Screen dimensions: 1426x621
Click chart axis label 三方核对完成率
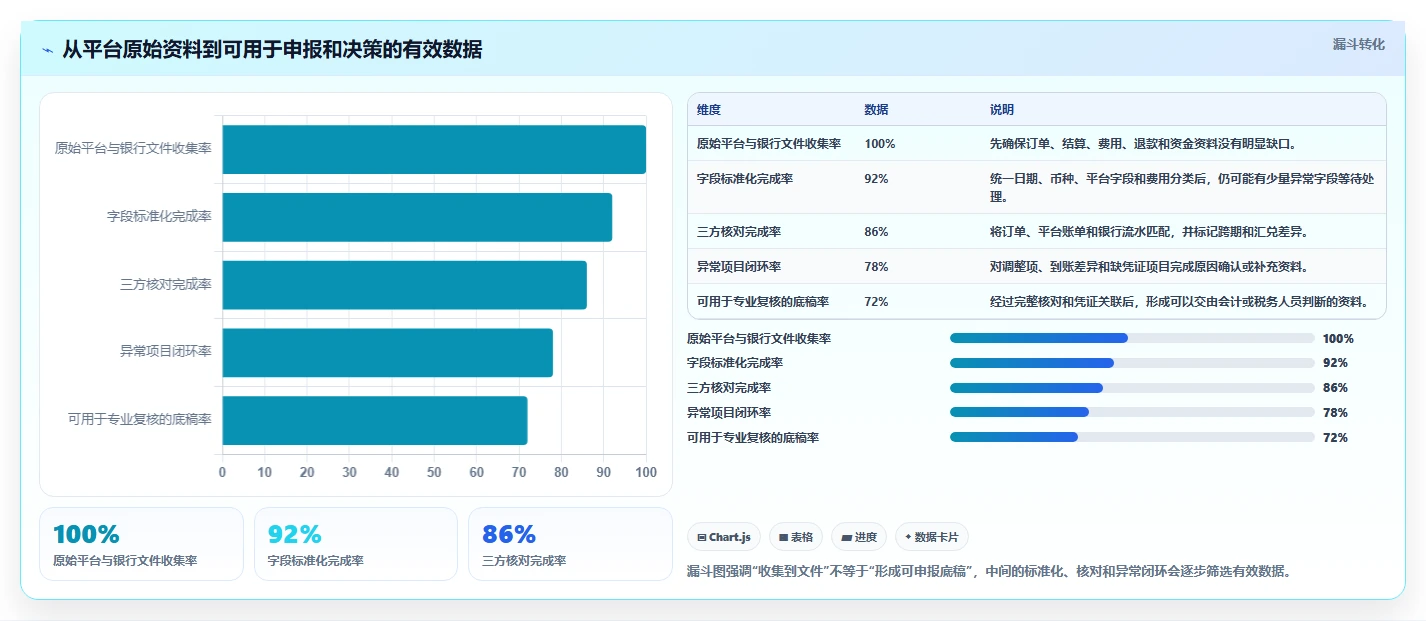(x=166, y=285)
